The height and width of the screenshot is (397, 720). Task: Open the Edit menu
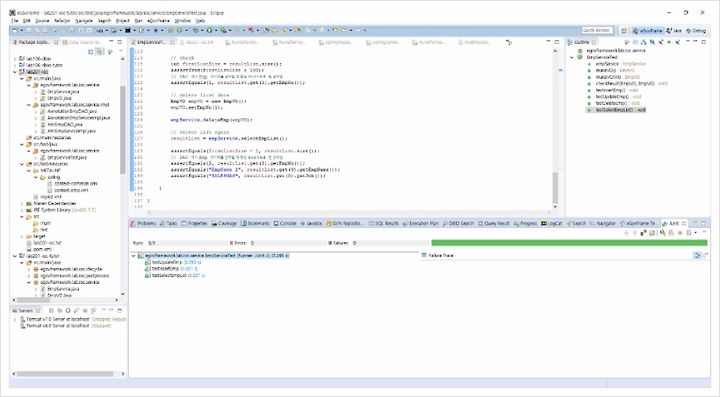[27, 21]
